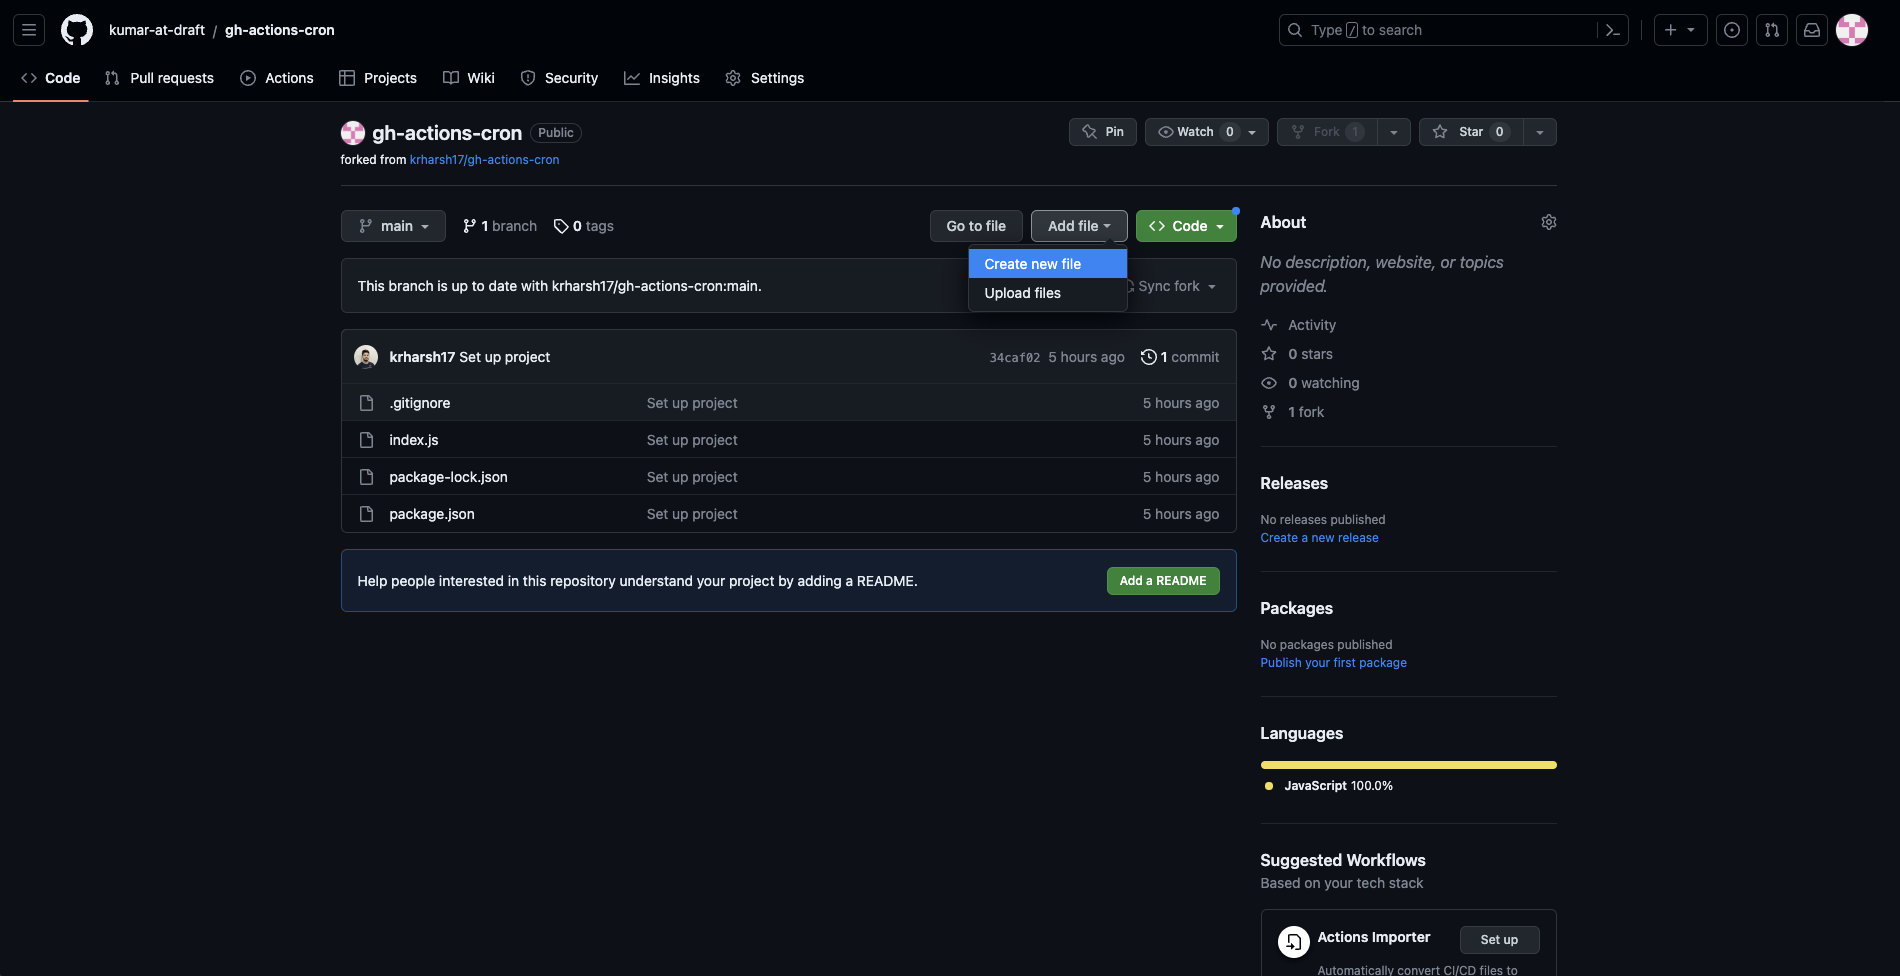Edit About details via gear icon
Viewport: 1900px width, 976px height.
[x=1548, y=222]
